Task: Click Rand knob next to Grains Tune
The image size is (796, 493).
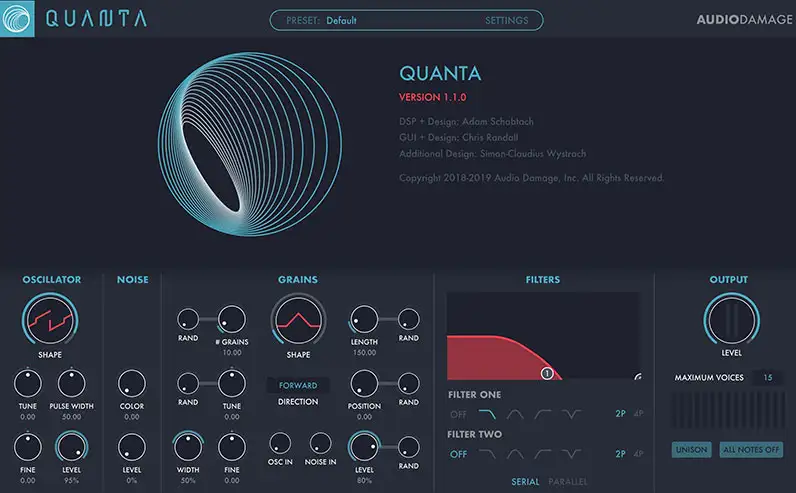Action: [188, 383]
